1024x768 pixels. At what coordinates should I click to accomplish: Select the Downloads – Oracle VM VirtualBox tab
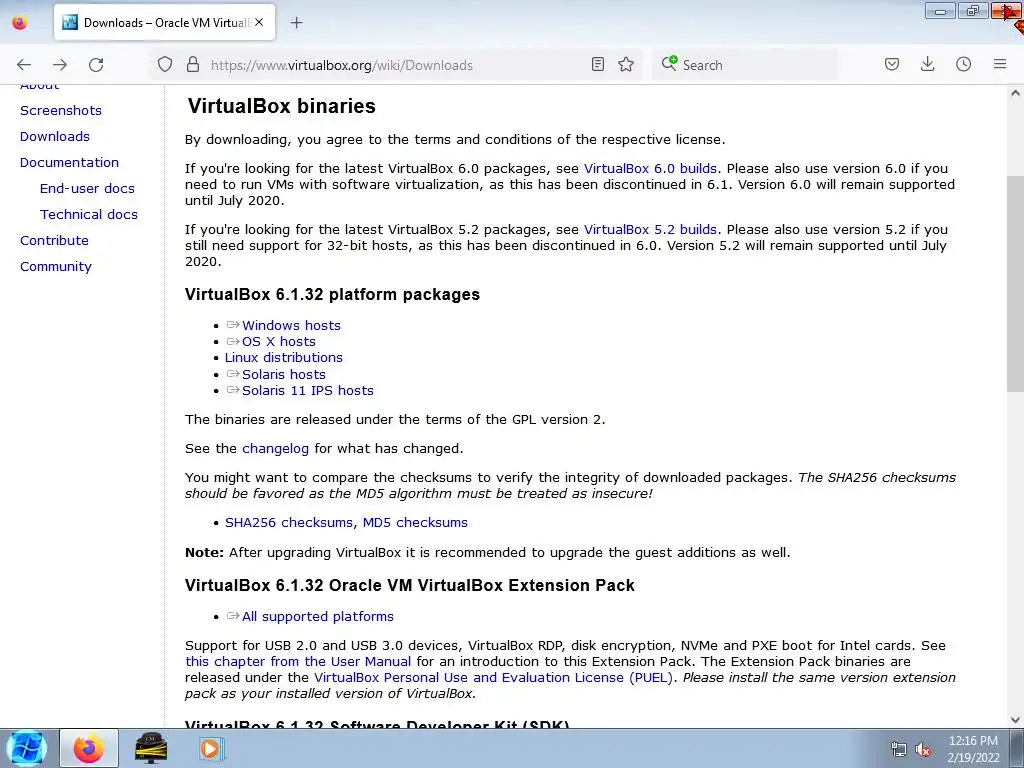point(165,22)
